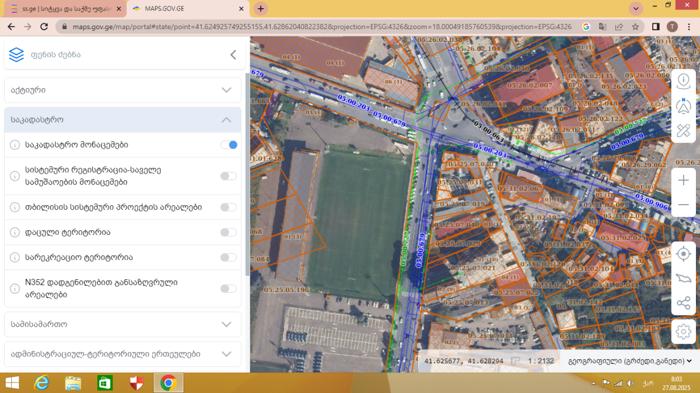Viewport: 700px width, 393px height.
Task: Enable სისტემური რეგისტრაცია-საველე სამუშაოების მონაცემები switch
Action: (x=229, y=176)
